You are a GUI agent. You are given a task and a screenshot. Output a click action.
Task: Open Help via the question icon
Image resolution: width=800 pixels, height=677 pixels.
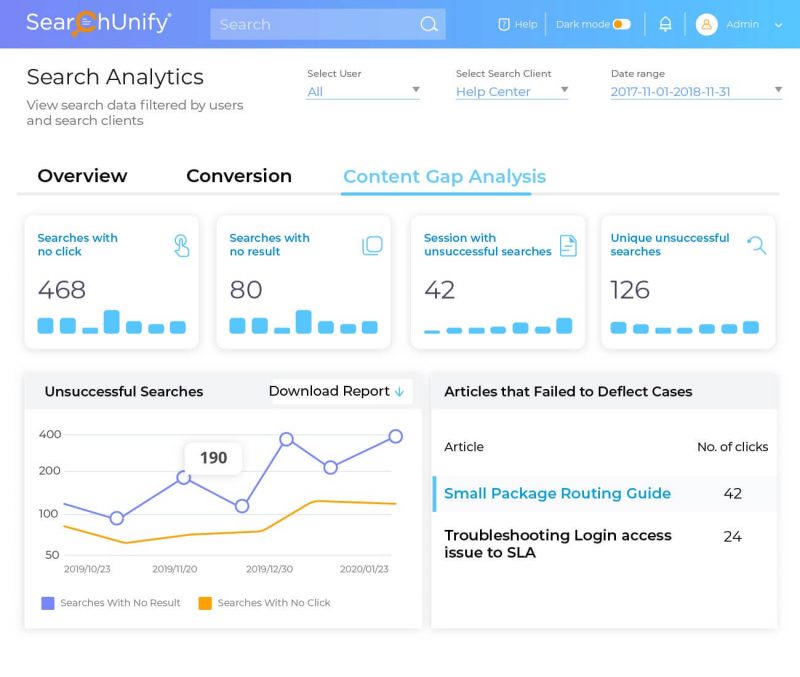(x=504, y=24)
